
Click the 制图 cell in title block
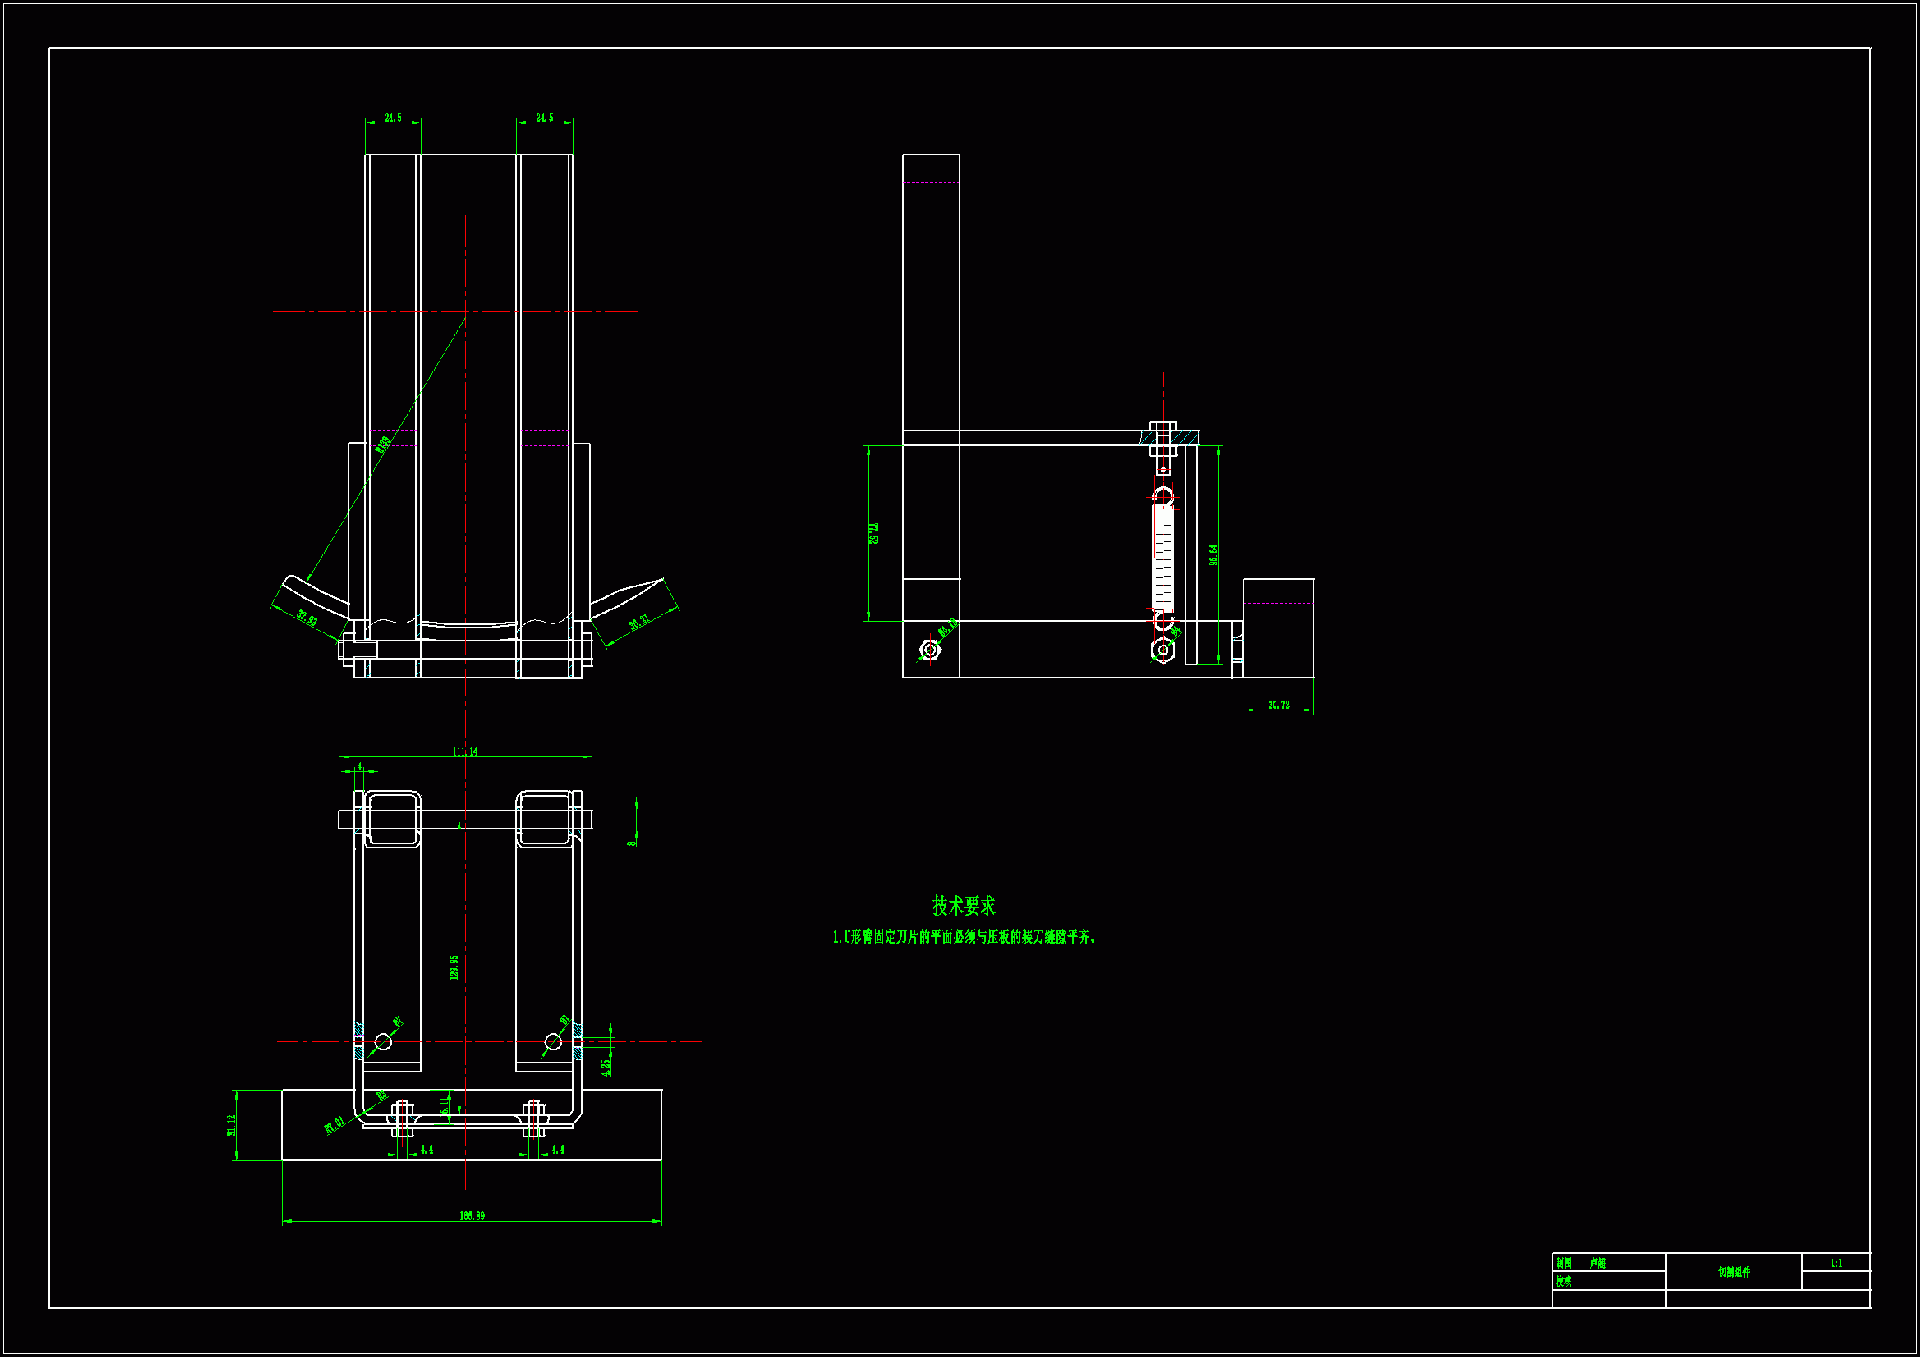pos(1564,1263)
